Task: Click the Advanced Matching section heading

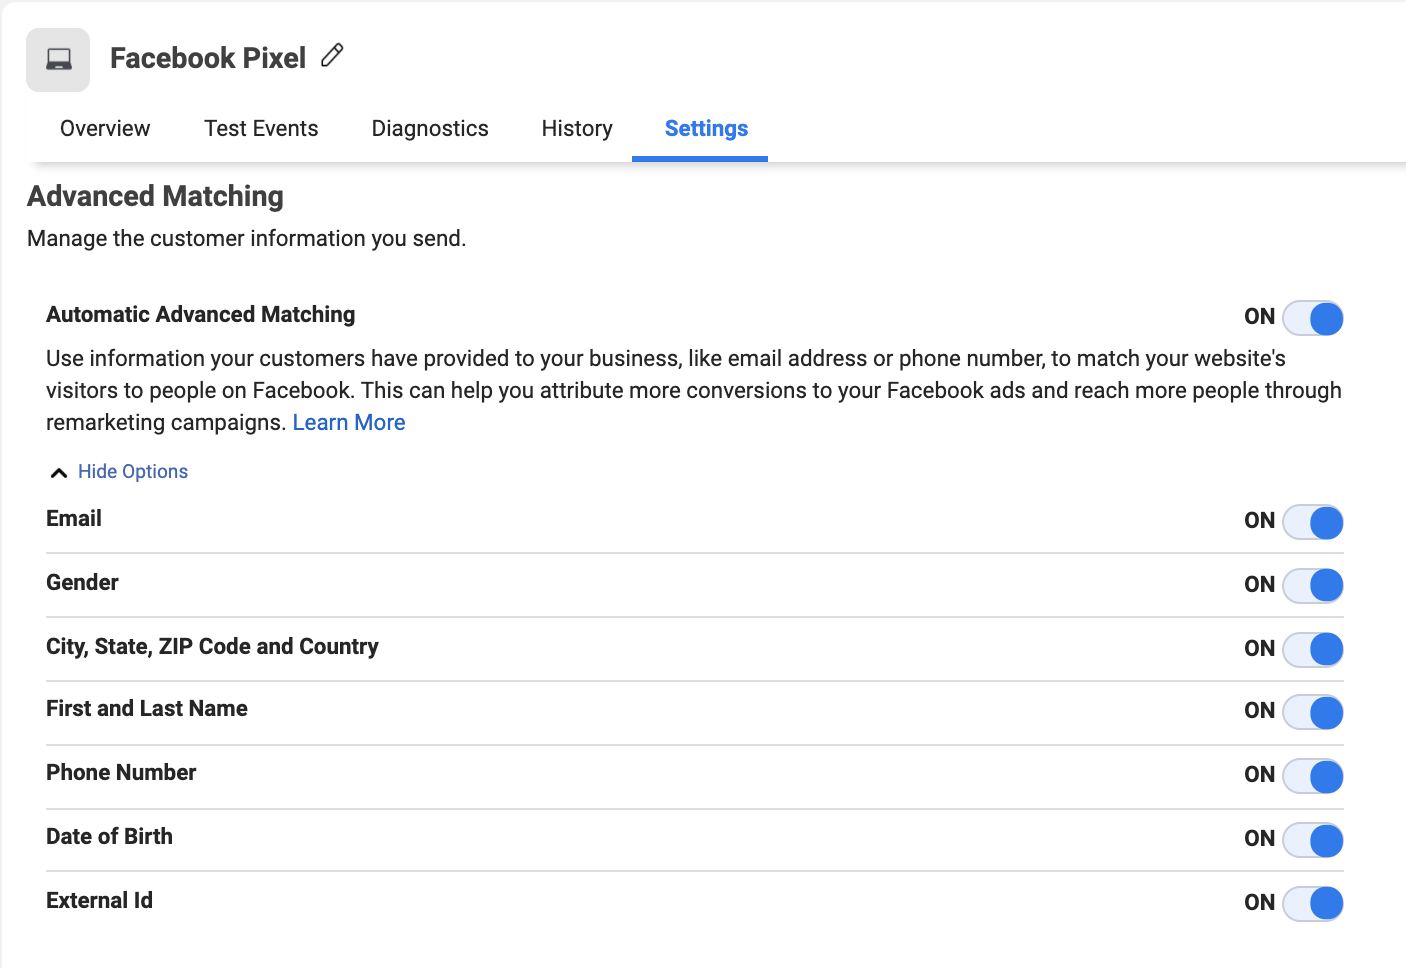Action: [155, 197]
